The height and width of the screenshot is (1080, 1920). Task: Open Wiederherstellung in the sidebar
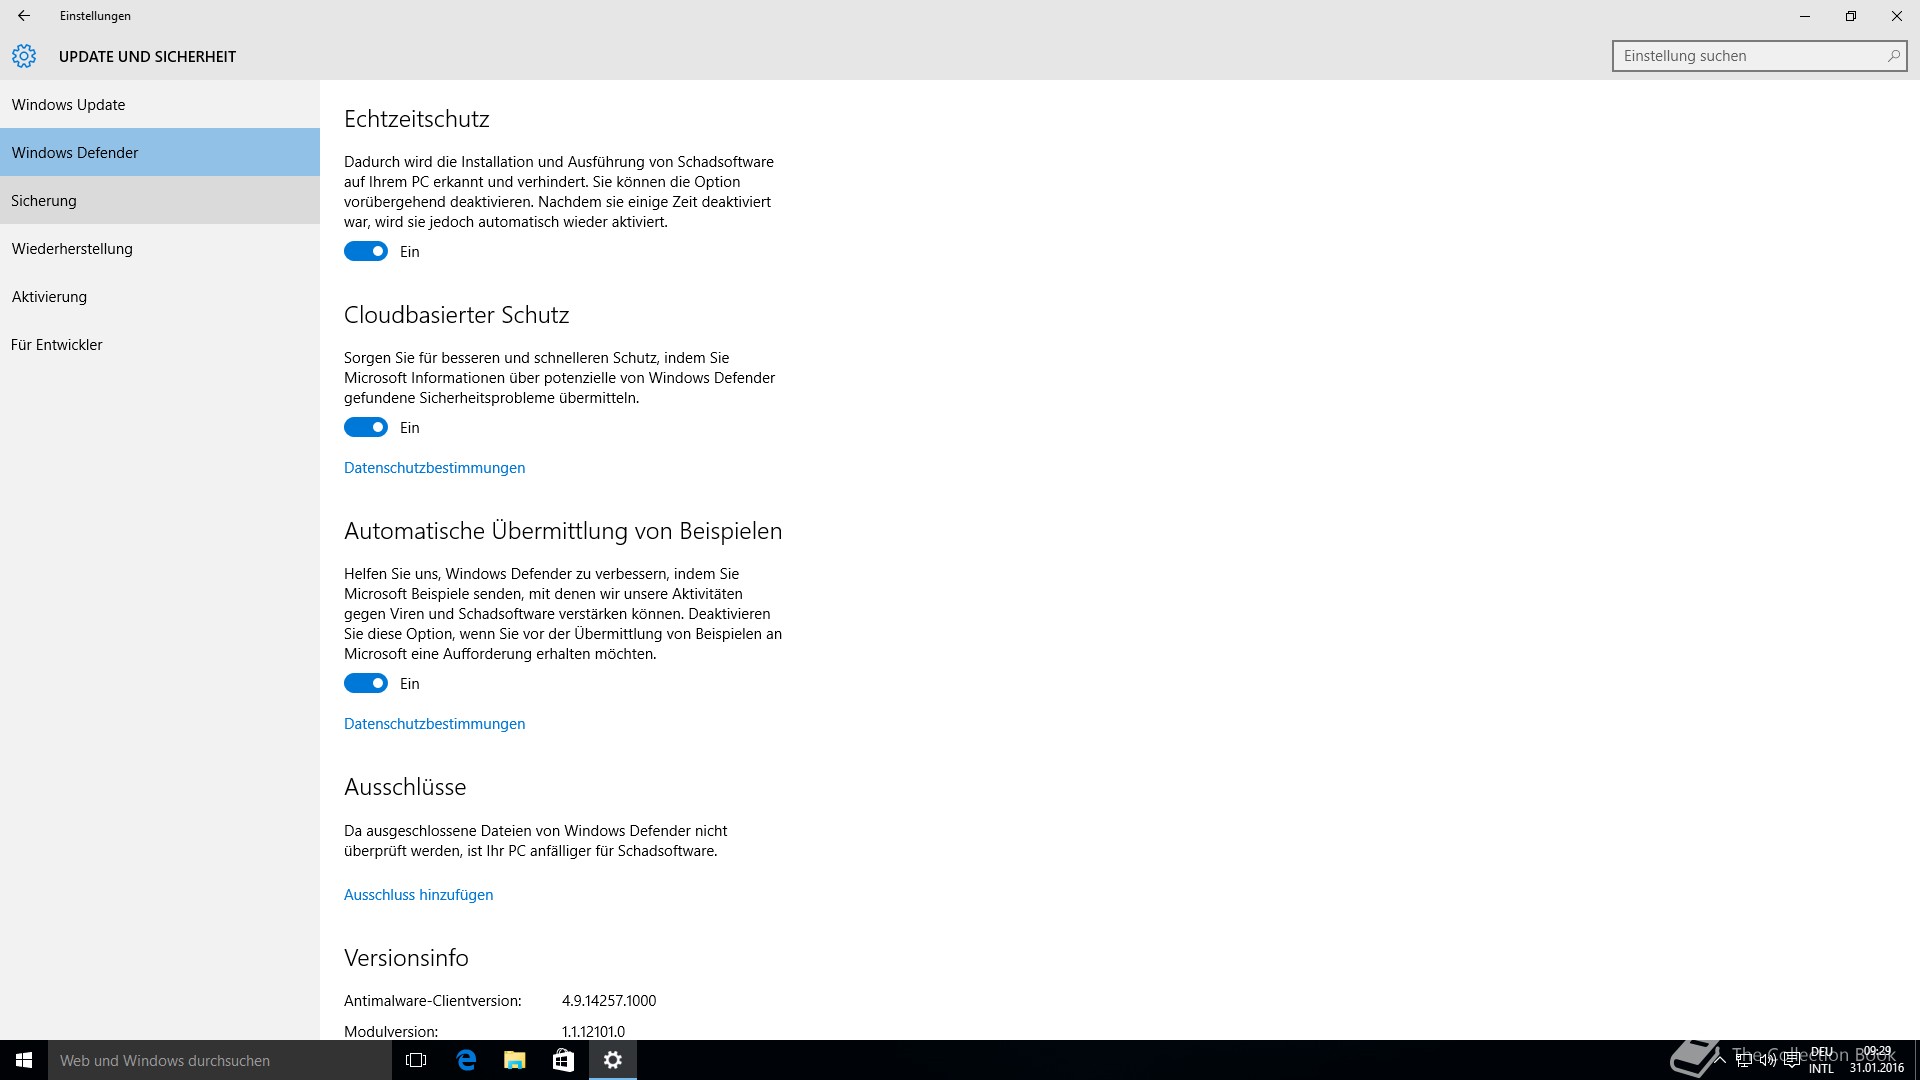click(x=160, y=248)
